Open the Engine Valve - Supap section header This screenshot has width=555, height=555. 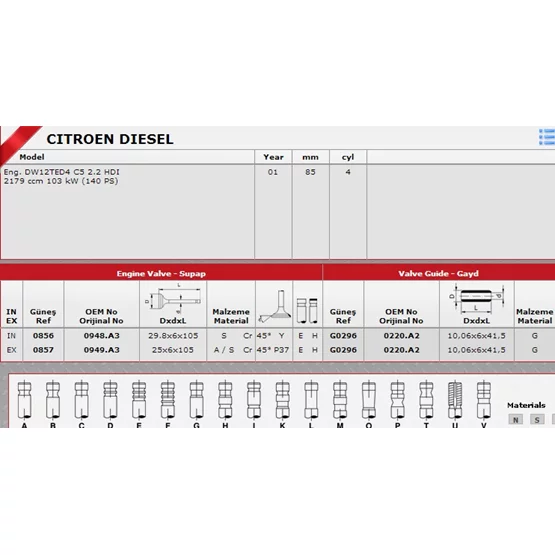pos(161,273)
